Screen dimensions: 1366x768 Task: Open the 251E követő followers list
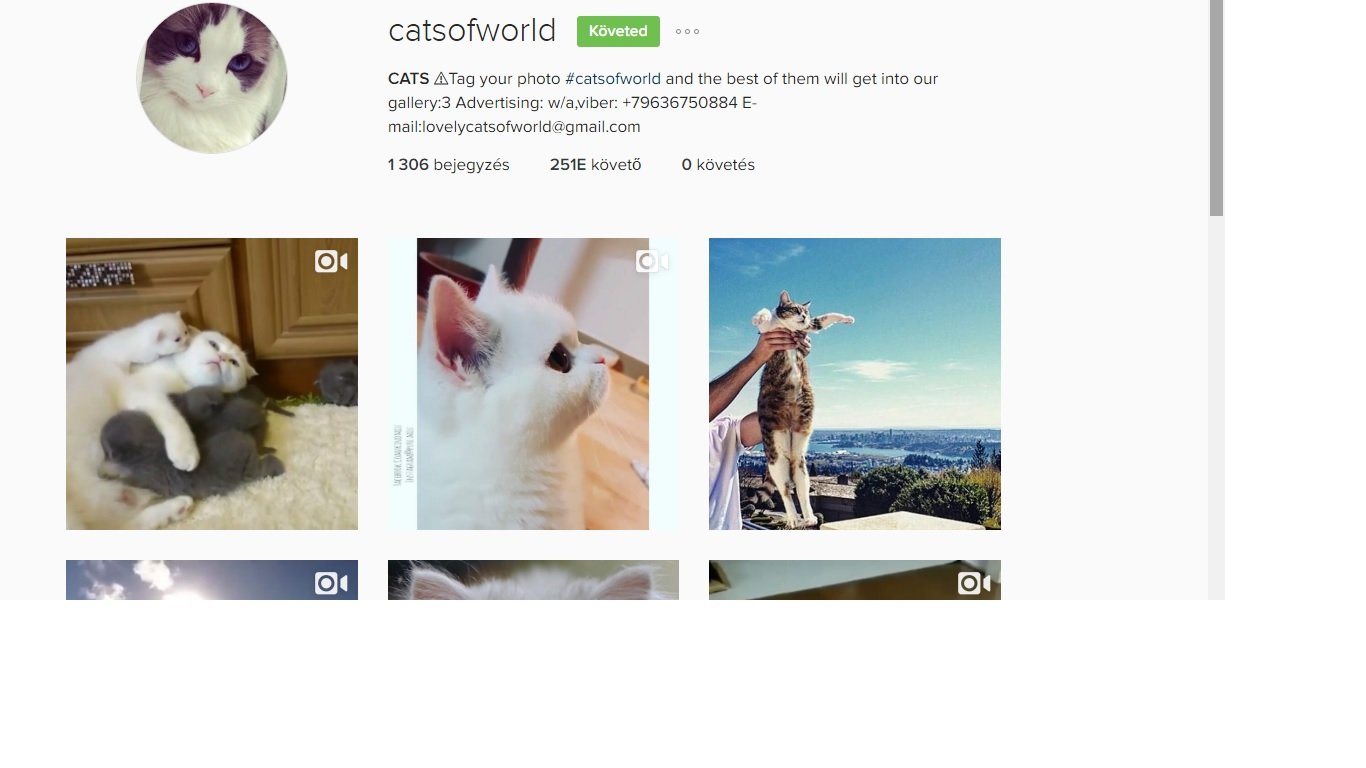tap(596, 165)
